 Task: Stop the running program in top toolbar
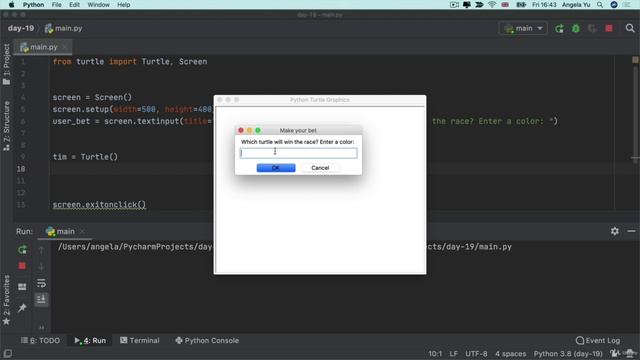pyautogui.click(x=609, y=29)
